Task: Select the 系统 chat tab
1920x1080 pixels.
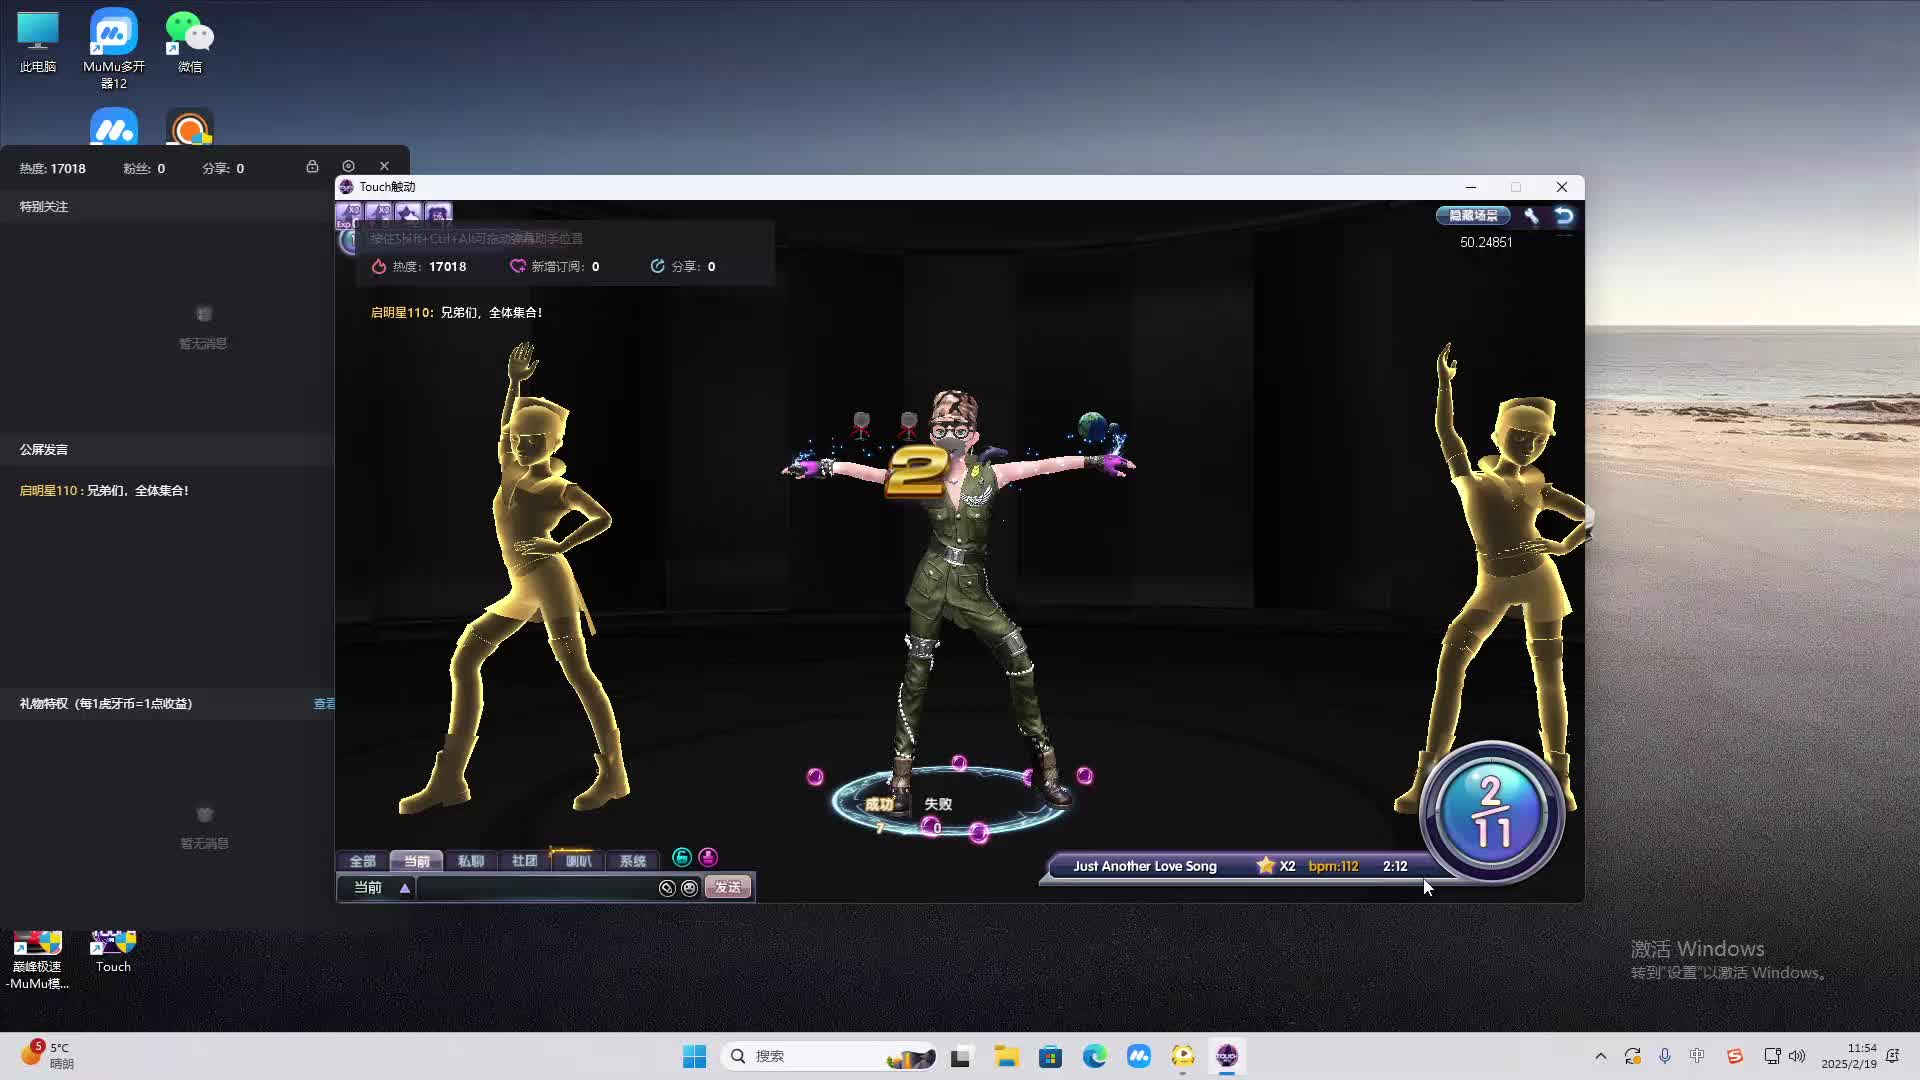Action: (632, 861)
